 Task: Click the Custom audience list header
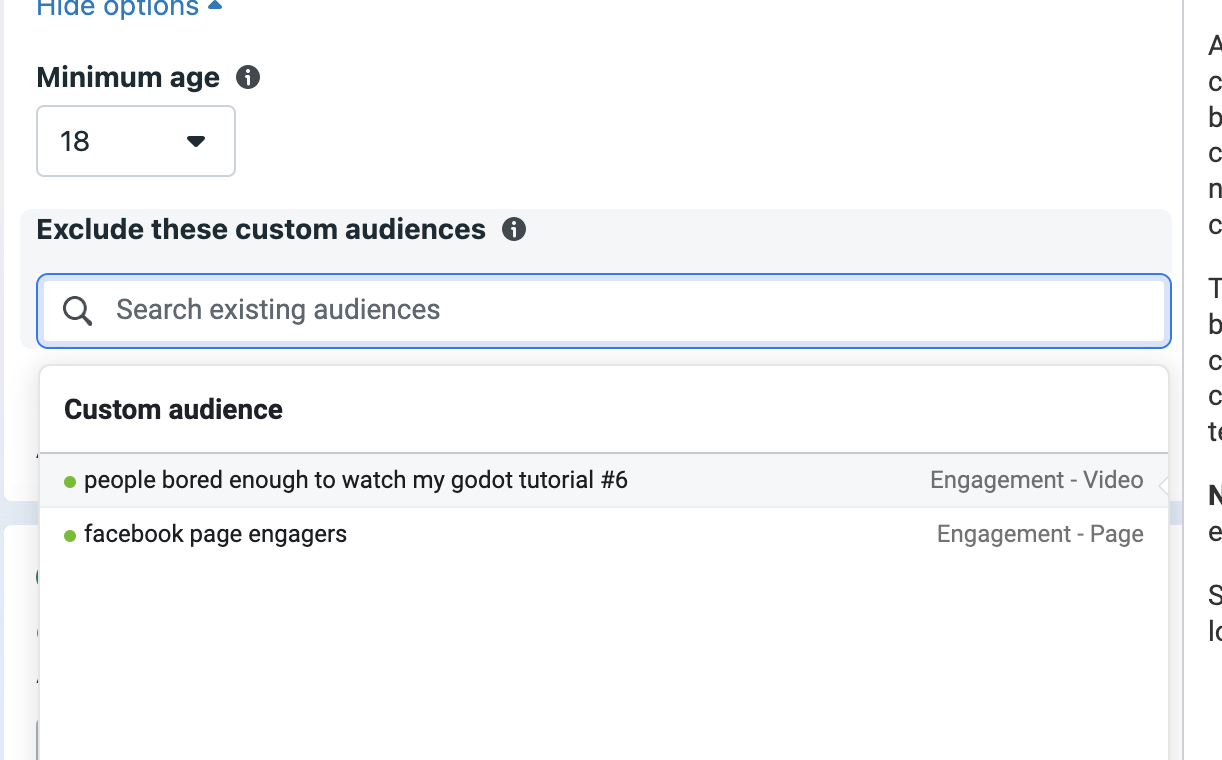pyautogui.click(x=173, y=409)
